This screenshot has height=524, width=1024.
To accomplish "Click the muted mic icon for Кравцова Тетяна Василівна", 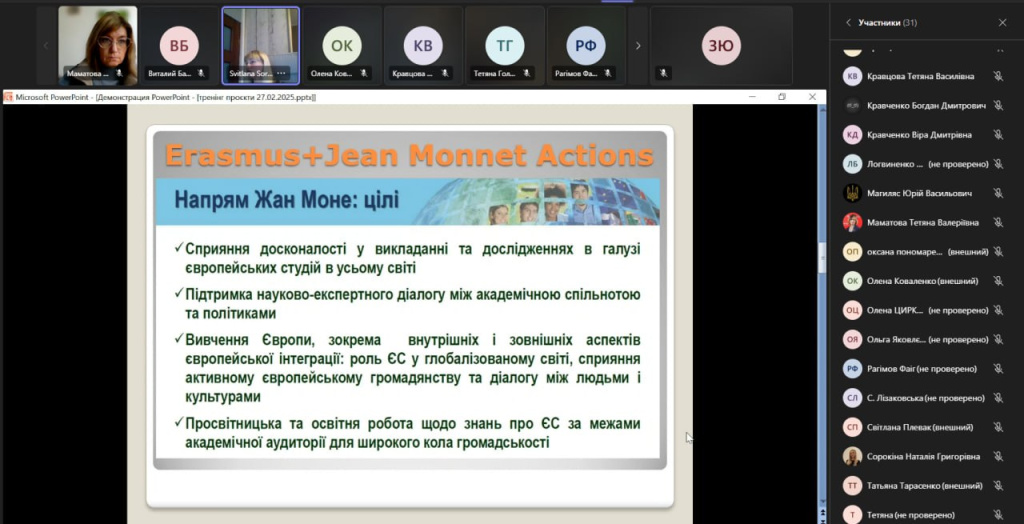I will point(998,76).
